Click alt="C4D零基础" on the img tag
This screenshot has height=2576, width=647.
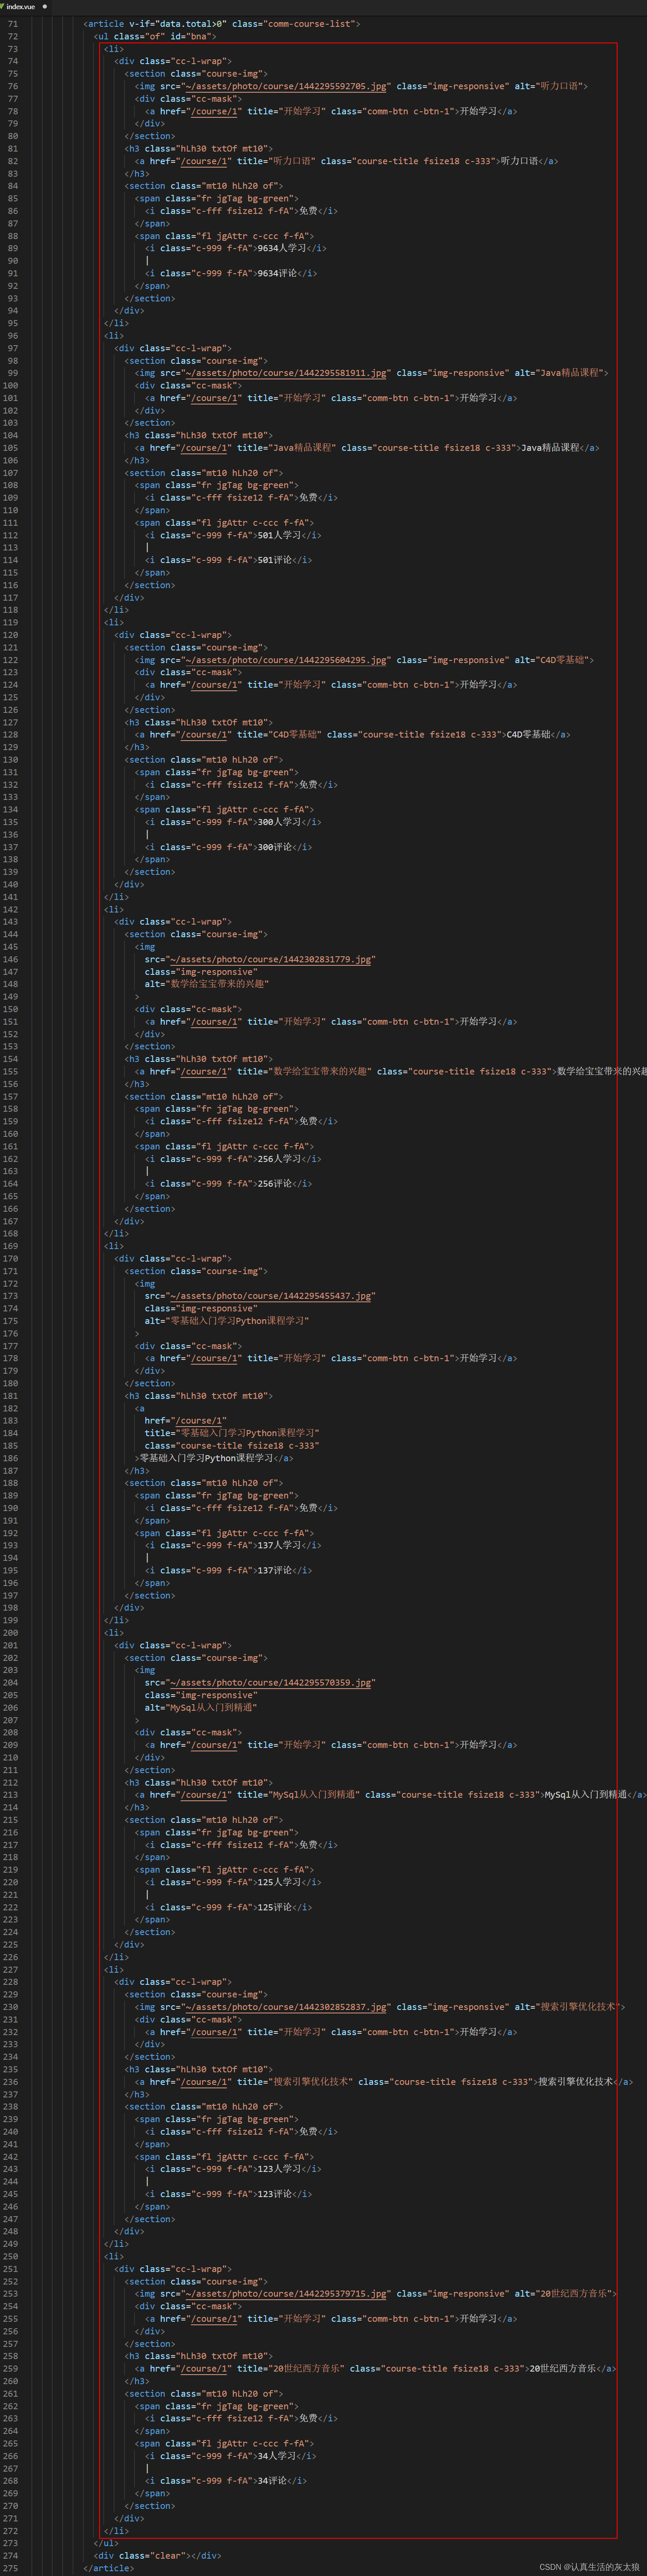[551, 660]
